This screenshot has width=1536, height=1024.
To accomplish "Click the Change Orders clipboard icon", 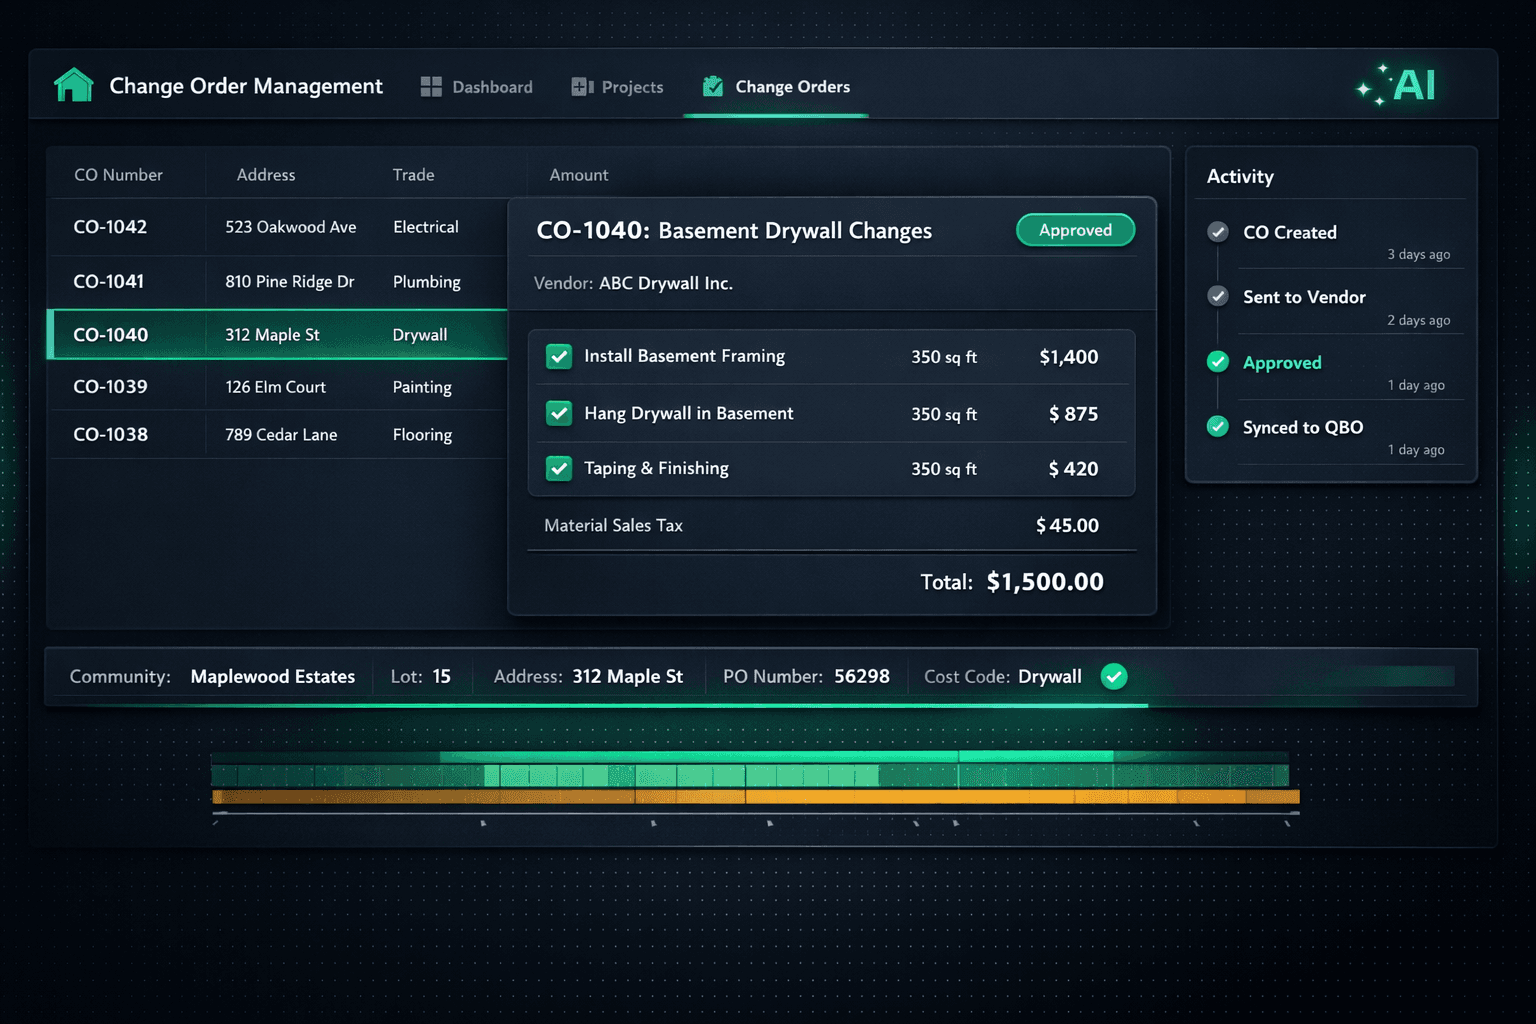I will (x=713, y=86).
